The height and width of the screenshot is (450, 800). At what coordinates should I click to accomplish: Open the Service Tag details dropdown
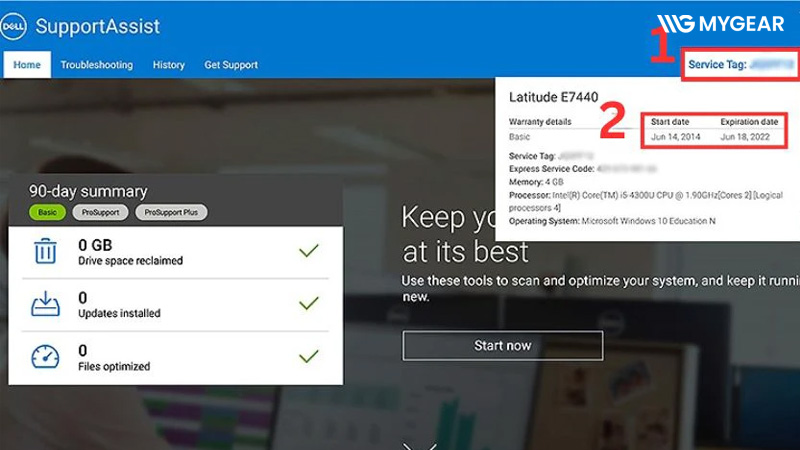coord(739,65)
